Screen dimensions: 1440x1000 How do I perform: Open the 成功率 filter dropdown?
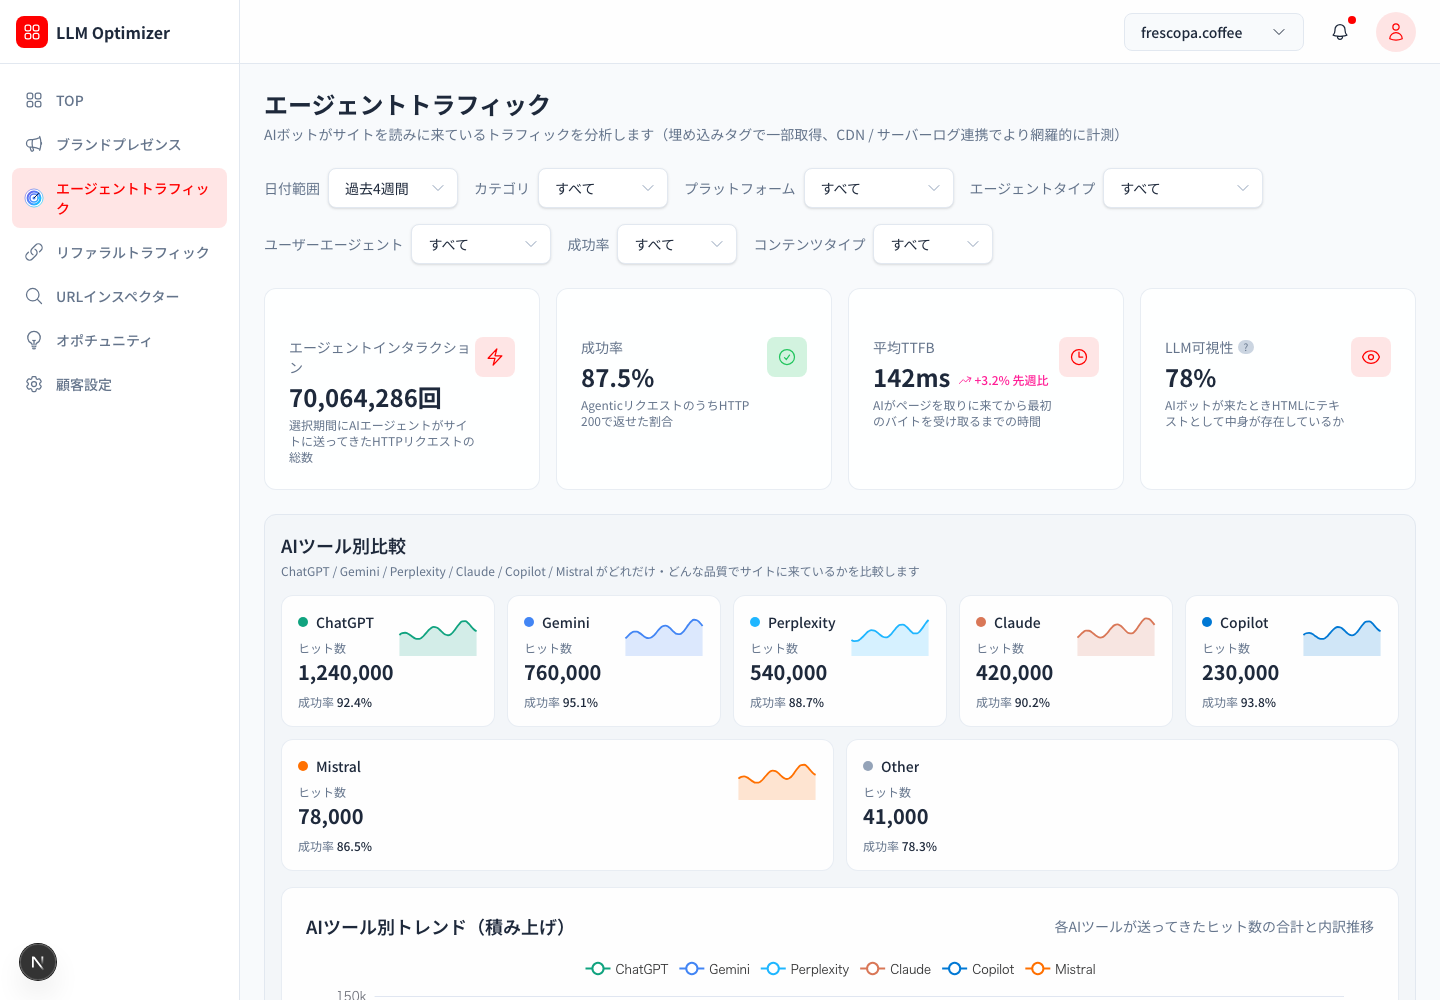pyautogui.click(x=677, y=244)
